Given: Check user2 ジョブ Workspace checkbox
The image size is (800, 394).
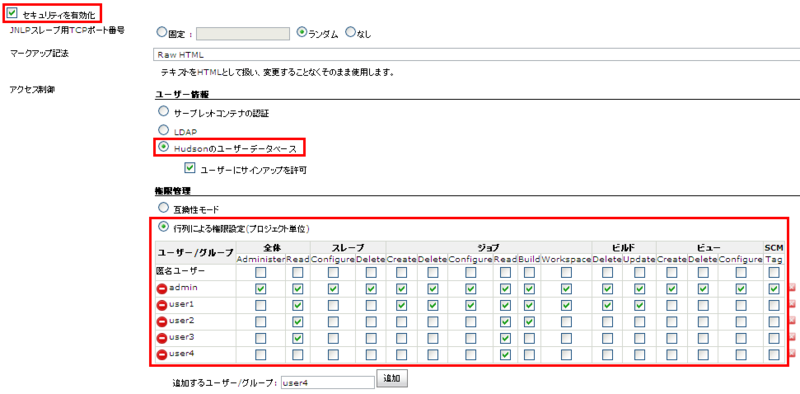Looking at the screenshot, I should click(x=566, y=322).
